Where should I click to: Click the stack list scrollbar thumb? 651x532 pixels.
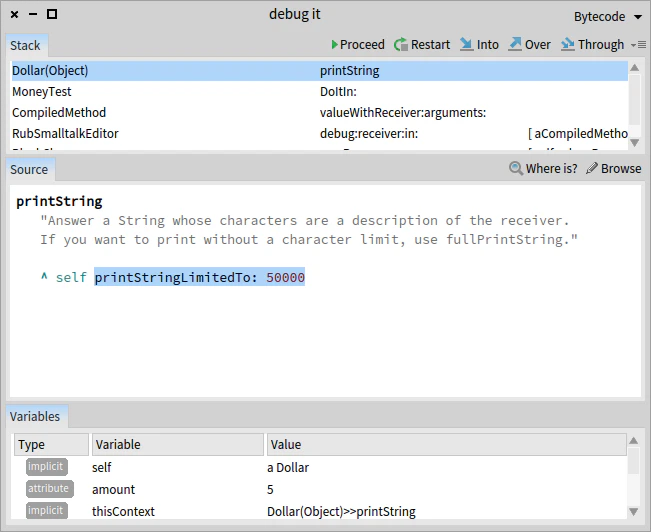point(634,100)
